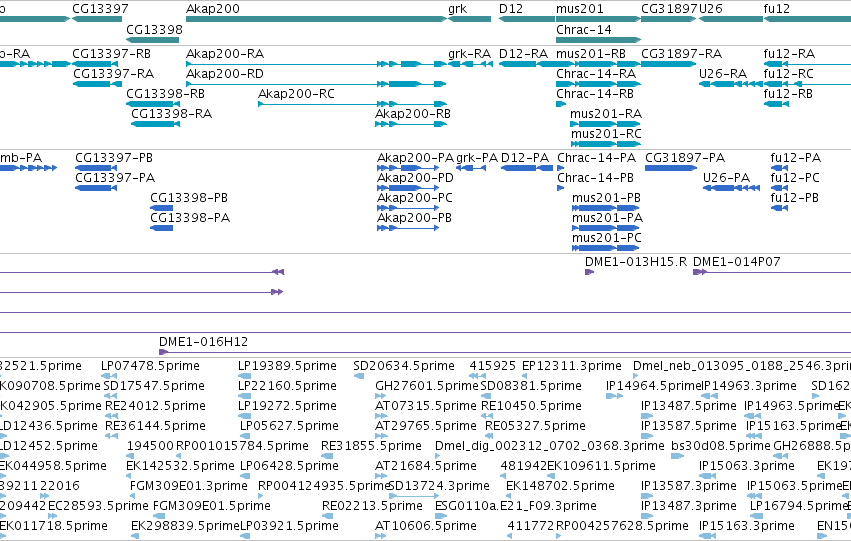The image size is (851, 541).
Task: Click protein CG13397-PB
Action: (x=96, y=168)
